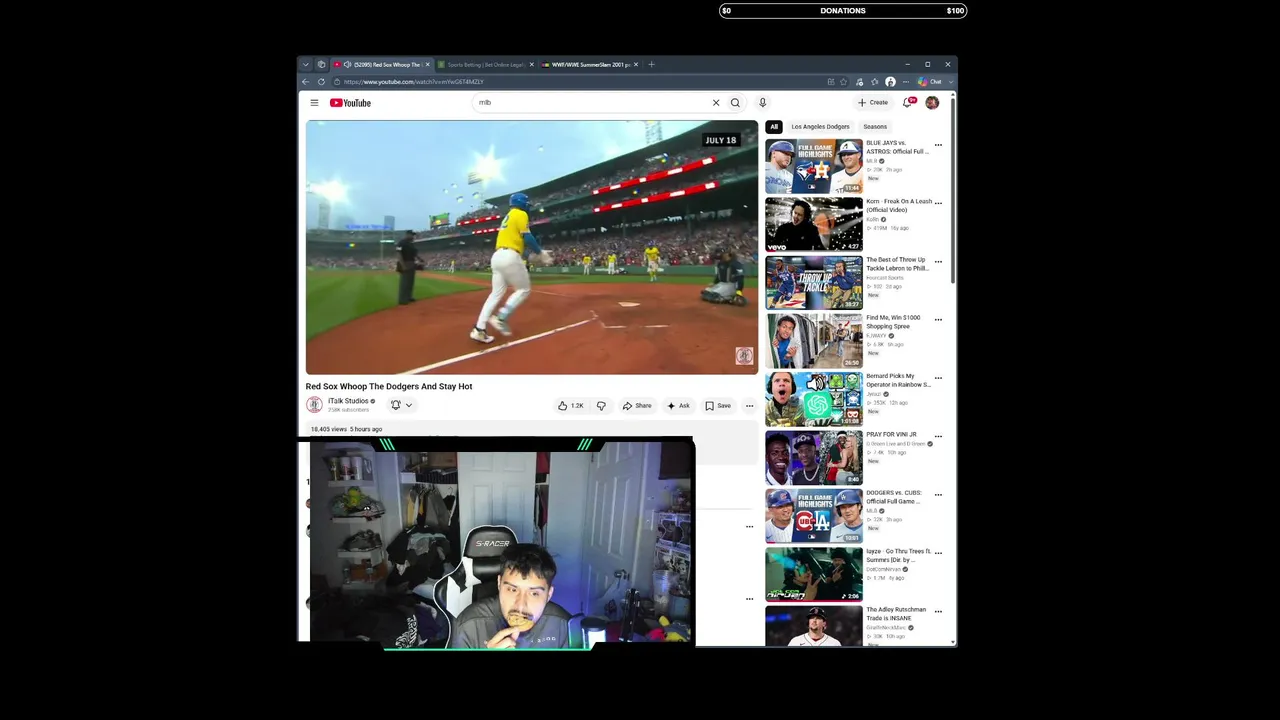Image resolution: width=1280 pixels, height=720 pixels.
Task: Start voice search with the microphone
Action: coord(762,103)
